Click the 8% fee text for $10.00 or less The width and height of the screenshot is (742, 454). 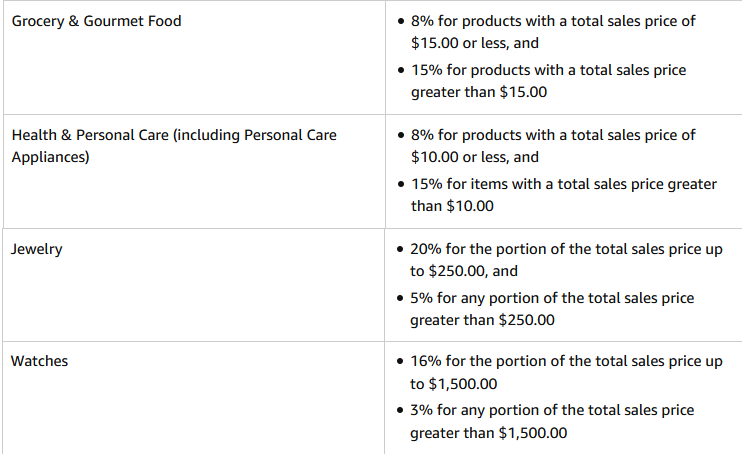pos(553,146)
